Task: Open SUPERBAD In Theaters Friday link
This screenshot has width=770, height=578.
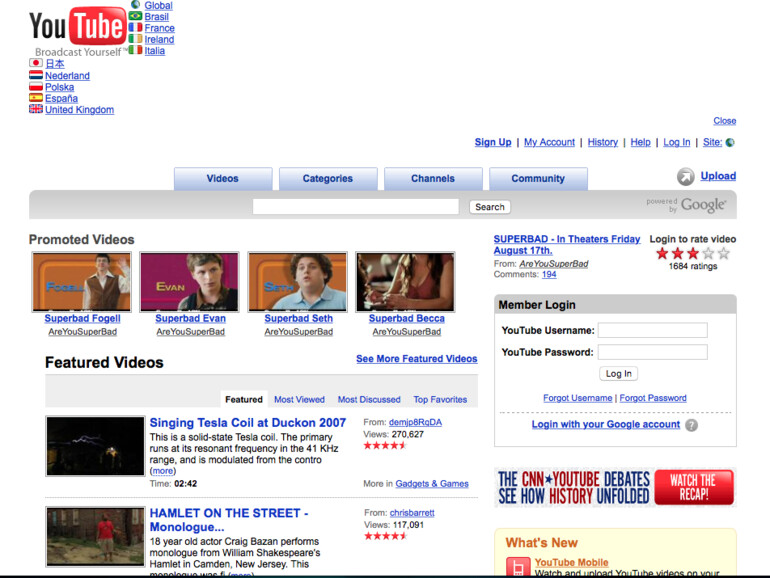Action: click(567, 245)
